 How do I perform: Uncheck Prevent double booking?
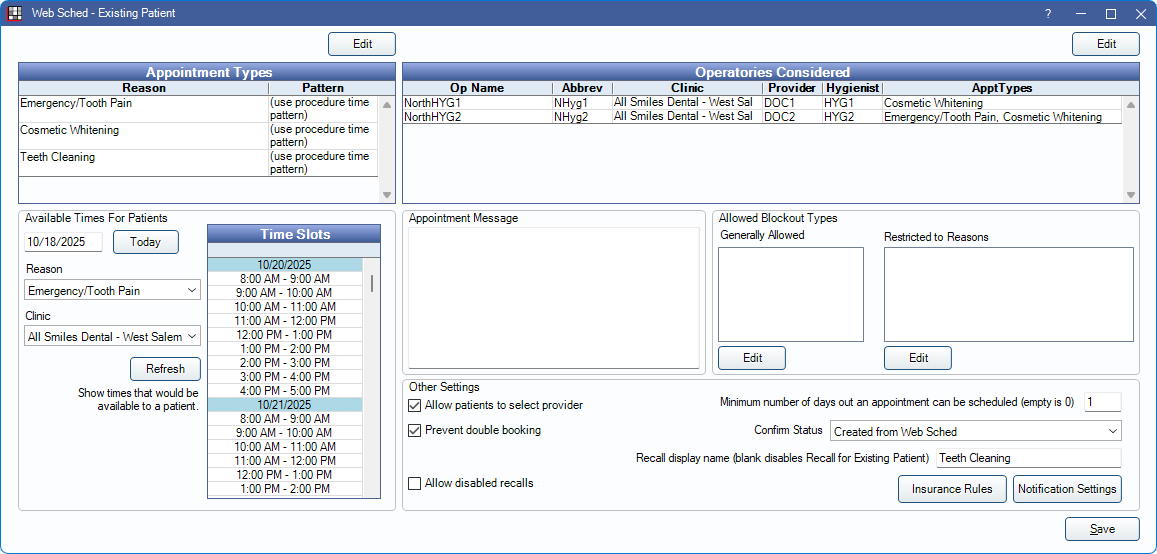pos(415,431)
